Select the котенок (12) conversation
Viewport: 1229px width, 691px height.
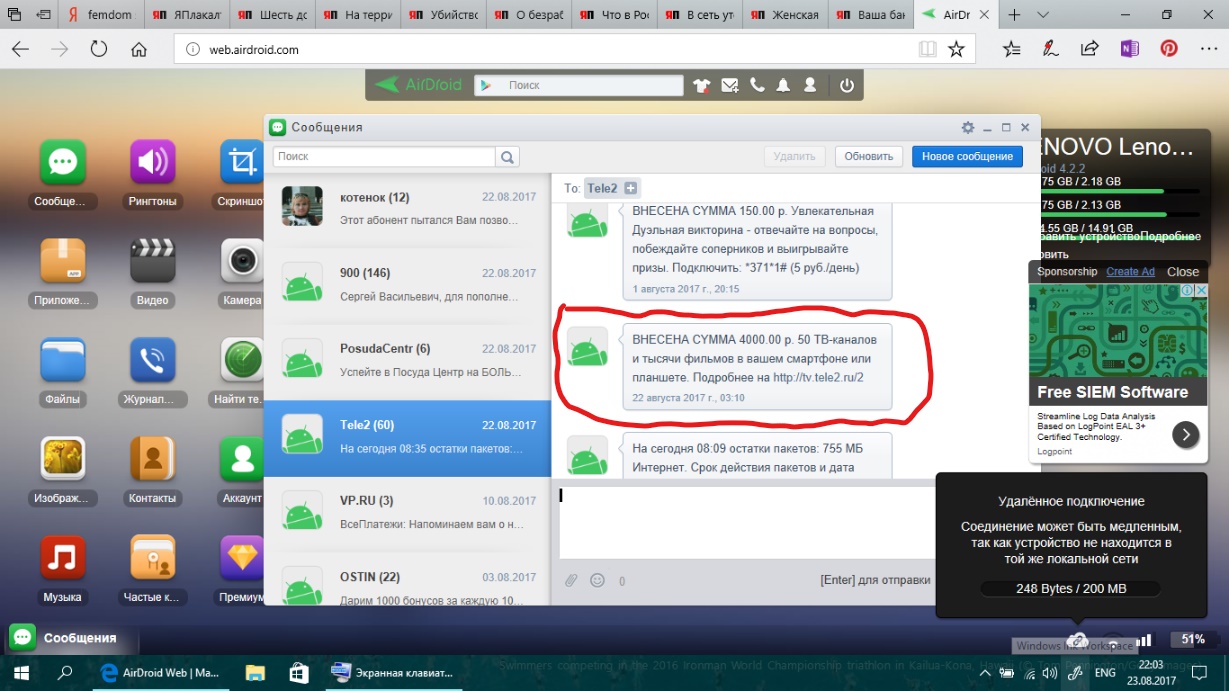[407, 211]
